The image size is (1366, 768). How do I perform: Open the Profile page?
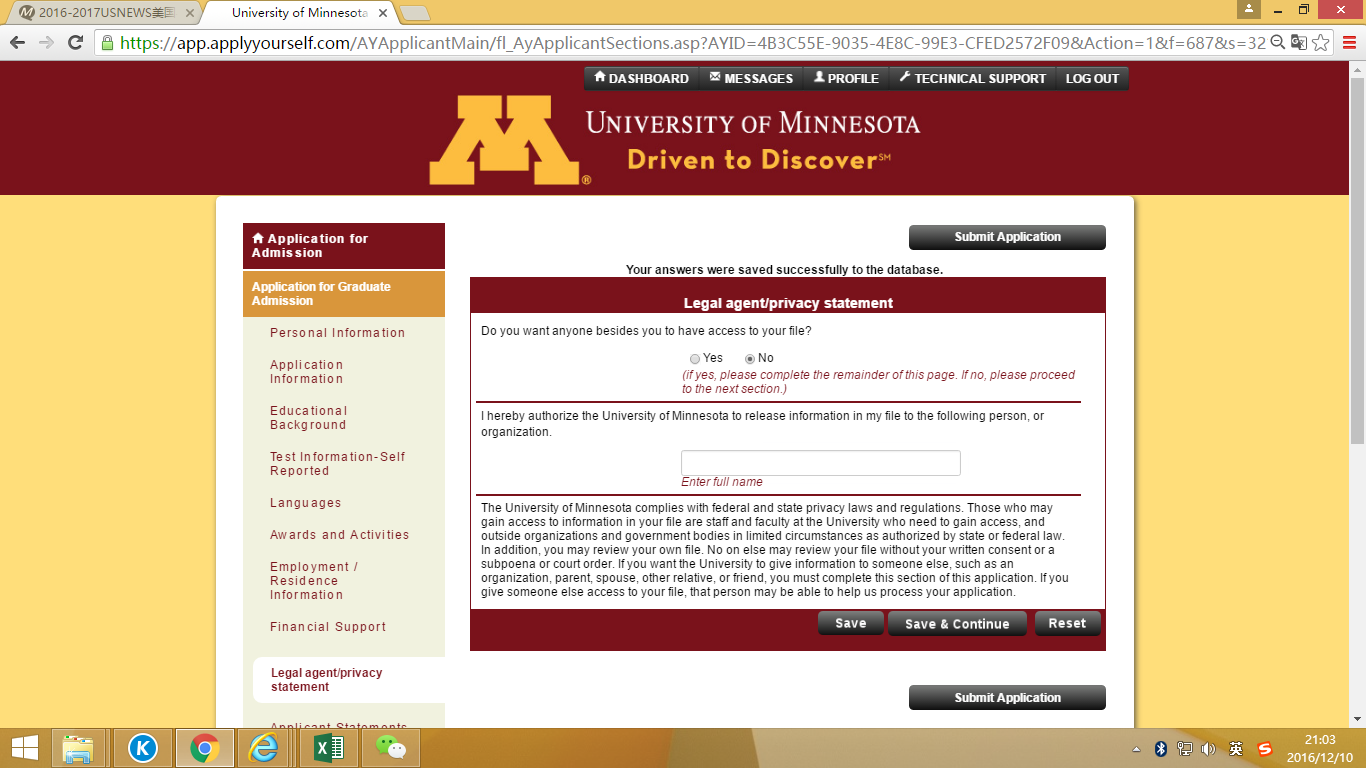point(846,78)
